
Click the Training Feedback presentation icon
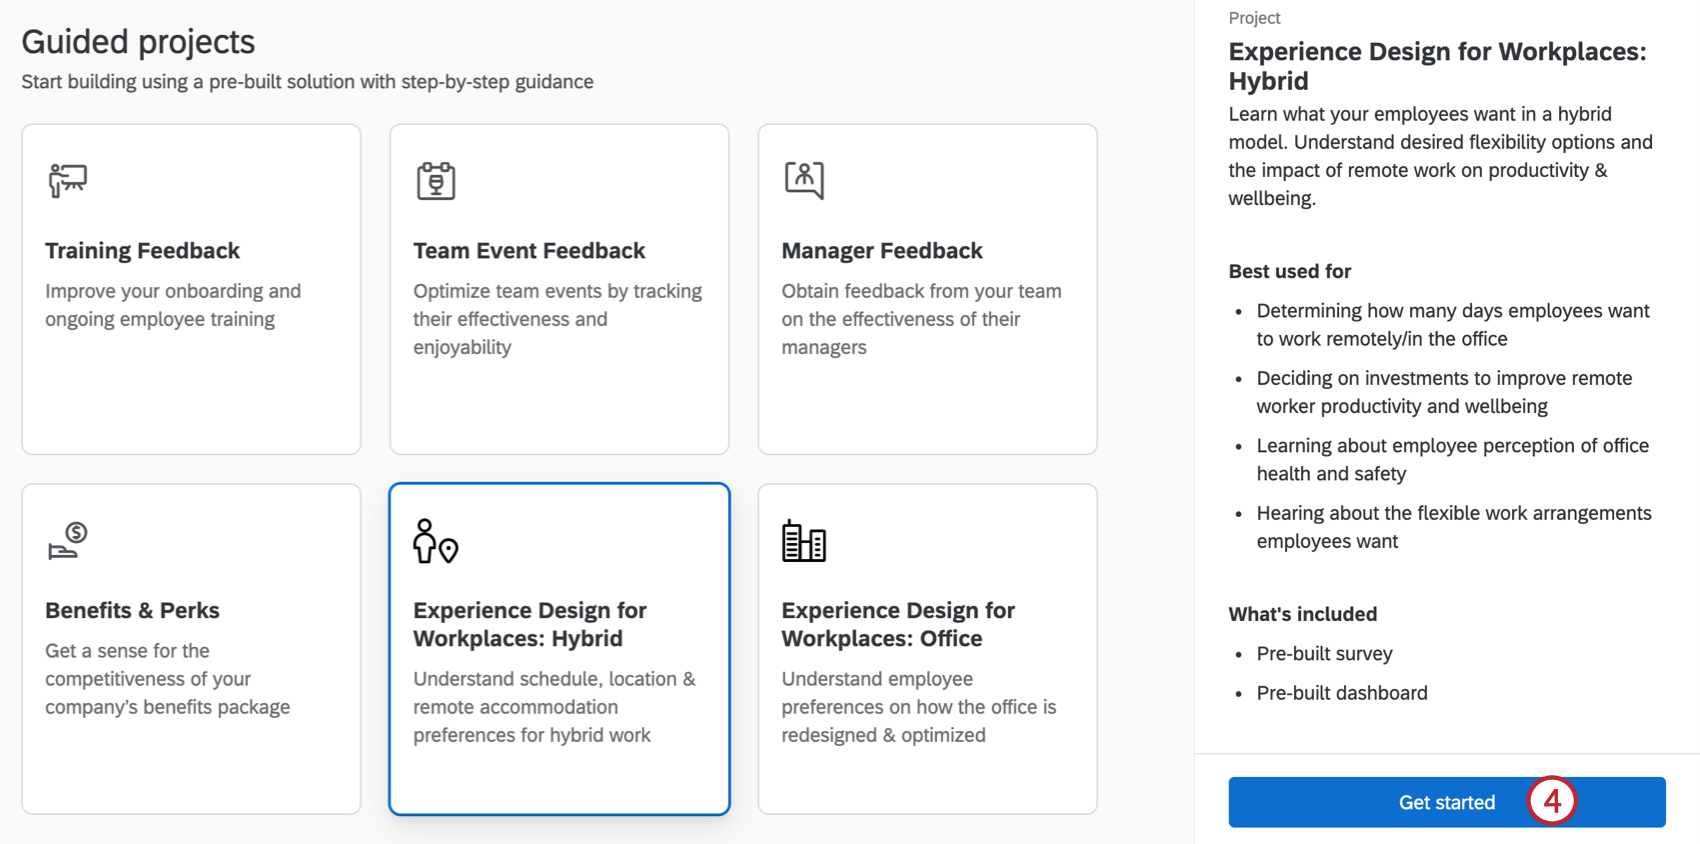point(68,181)
